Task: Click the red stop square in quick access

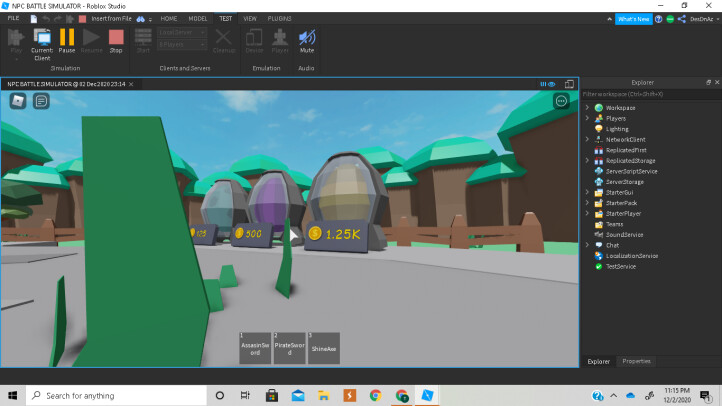Action: click(82, 19)
